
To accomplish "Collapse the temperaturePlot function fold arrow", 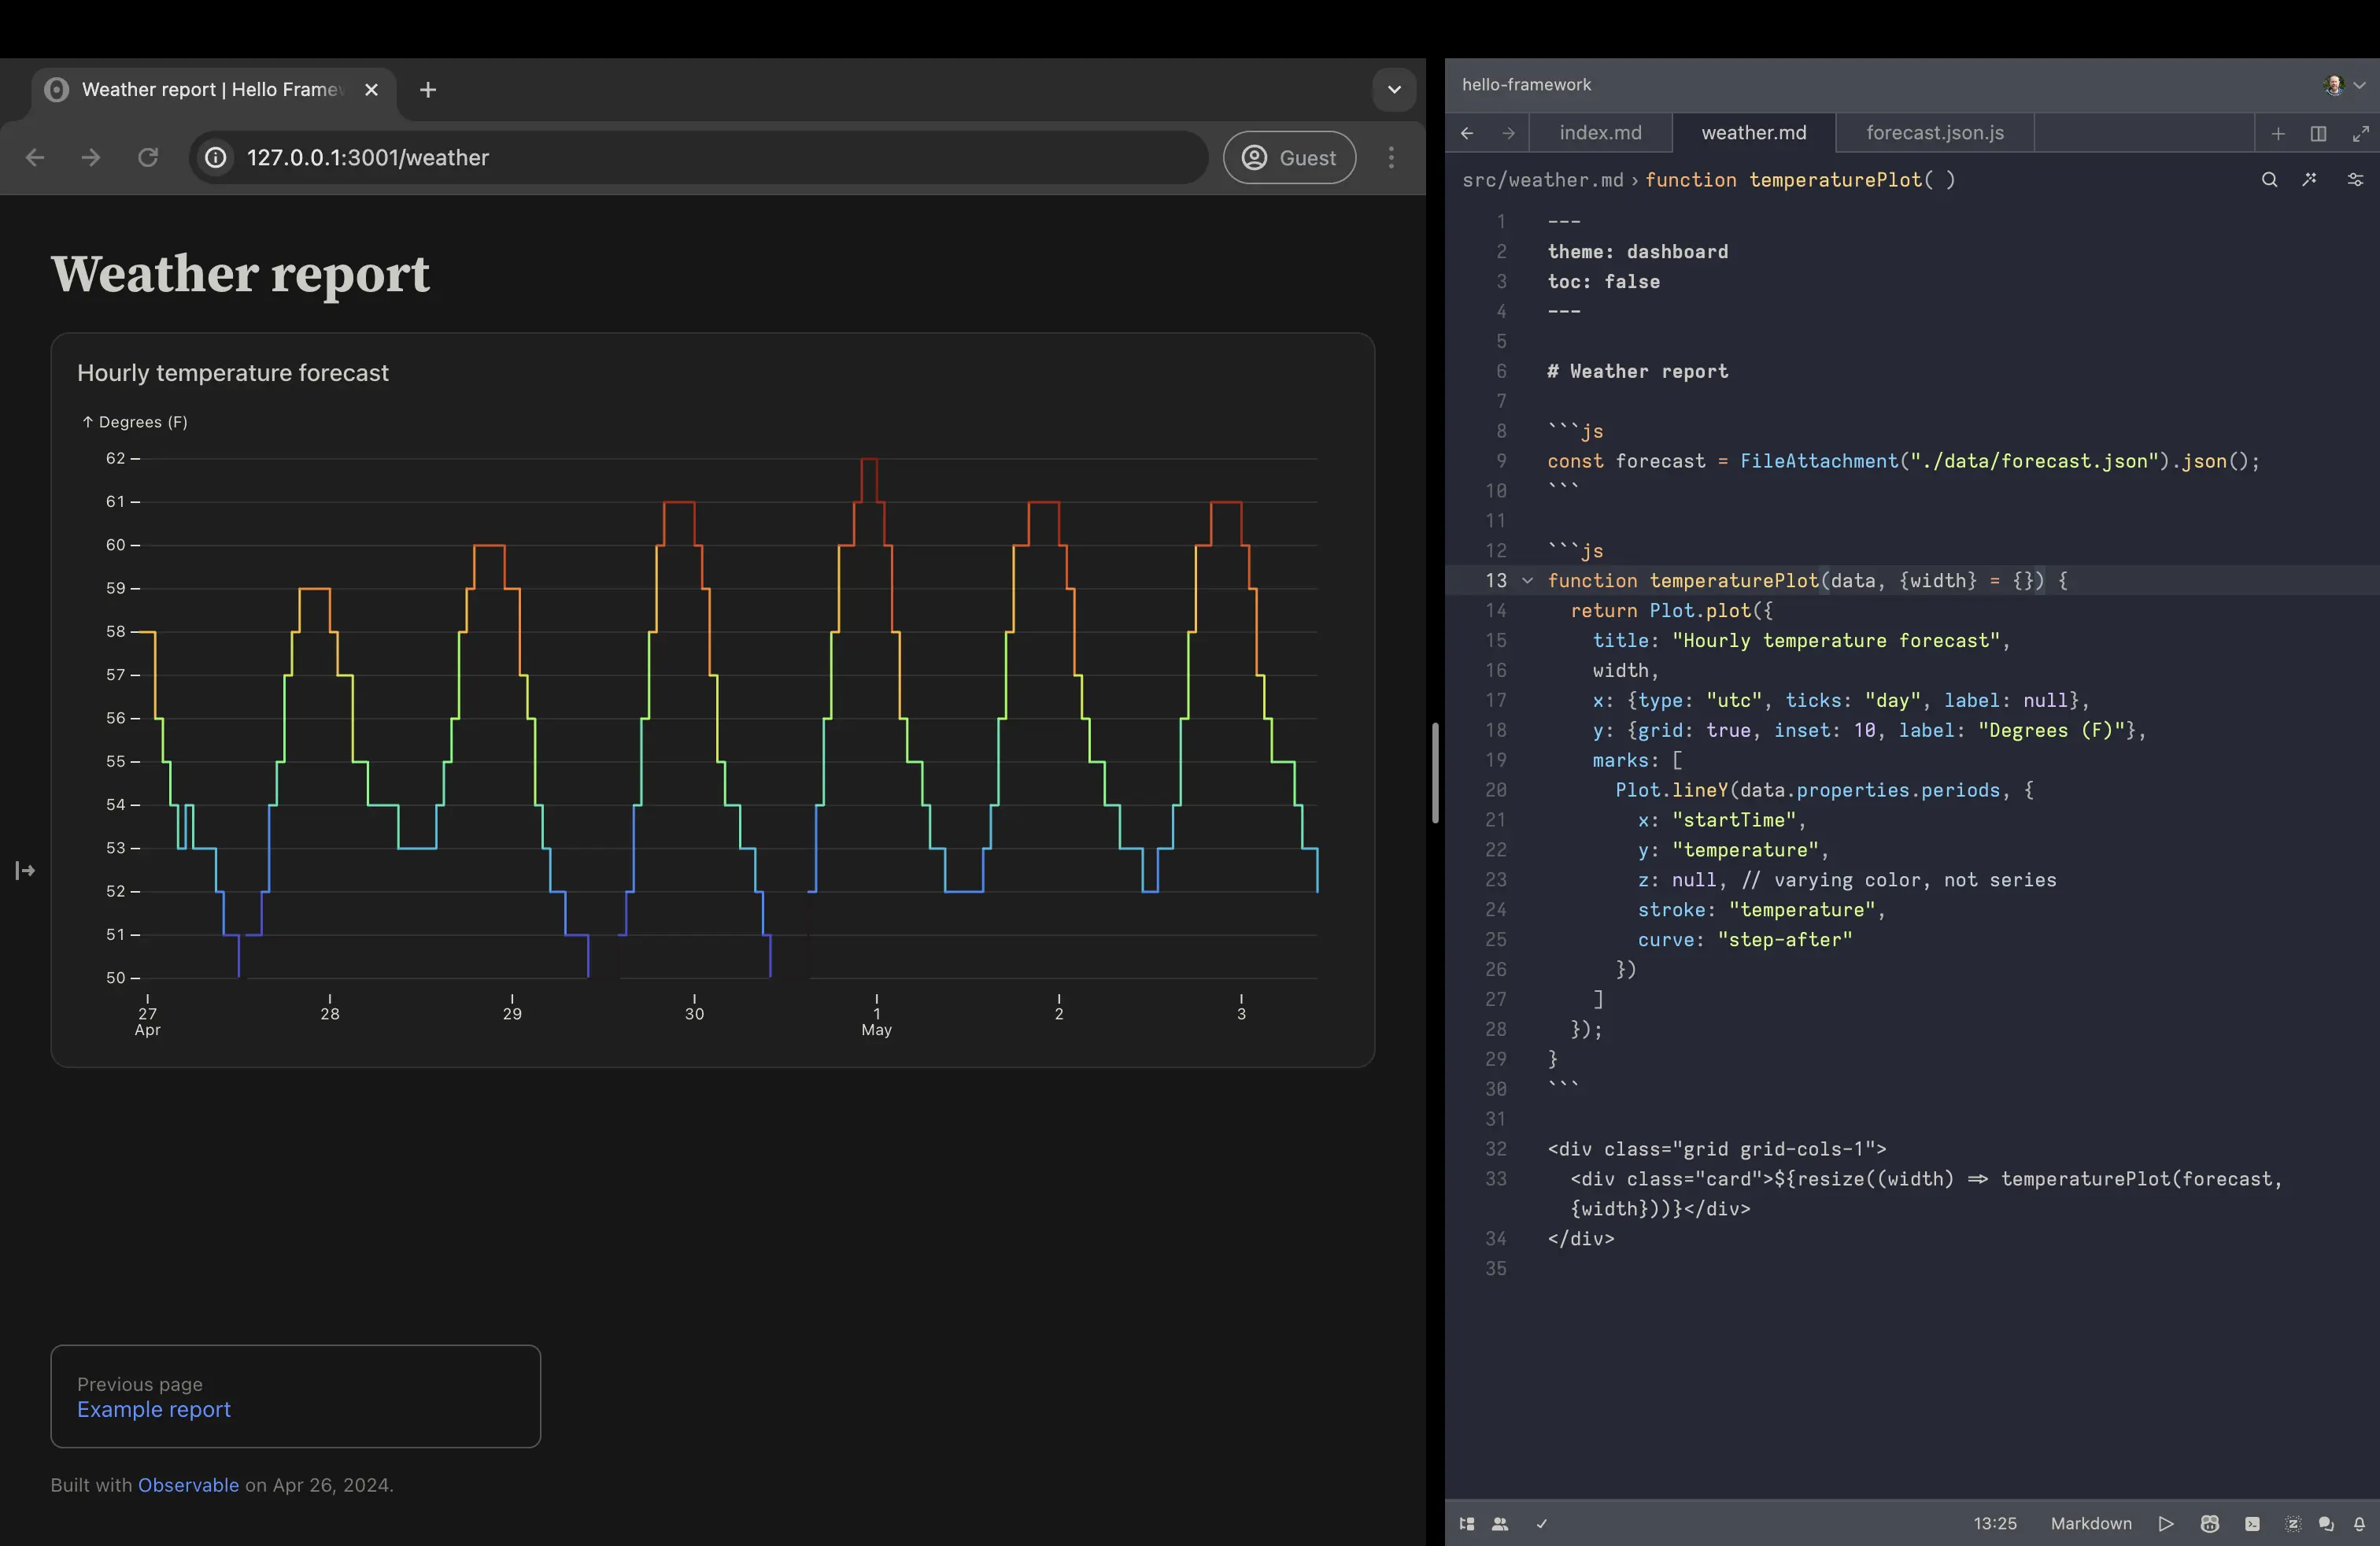I will coord(1527,581).
